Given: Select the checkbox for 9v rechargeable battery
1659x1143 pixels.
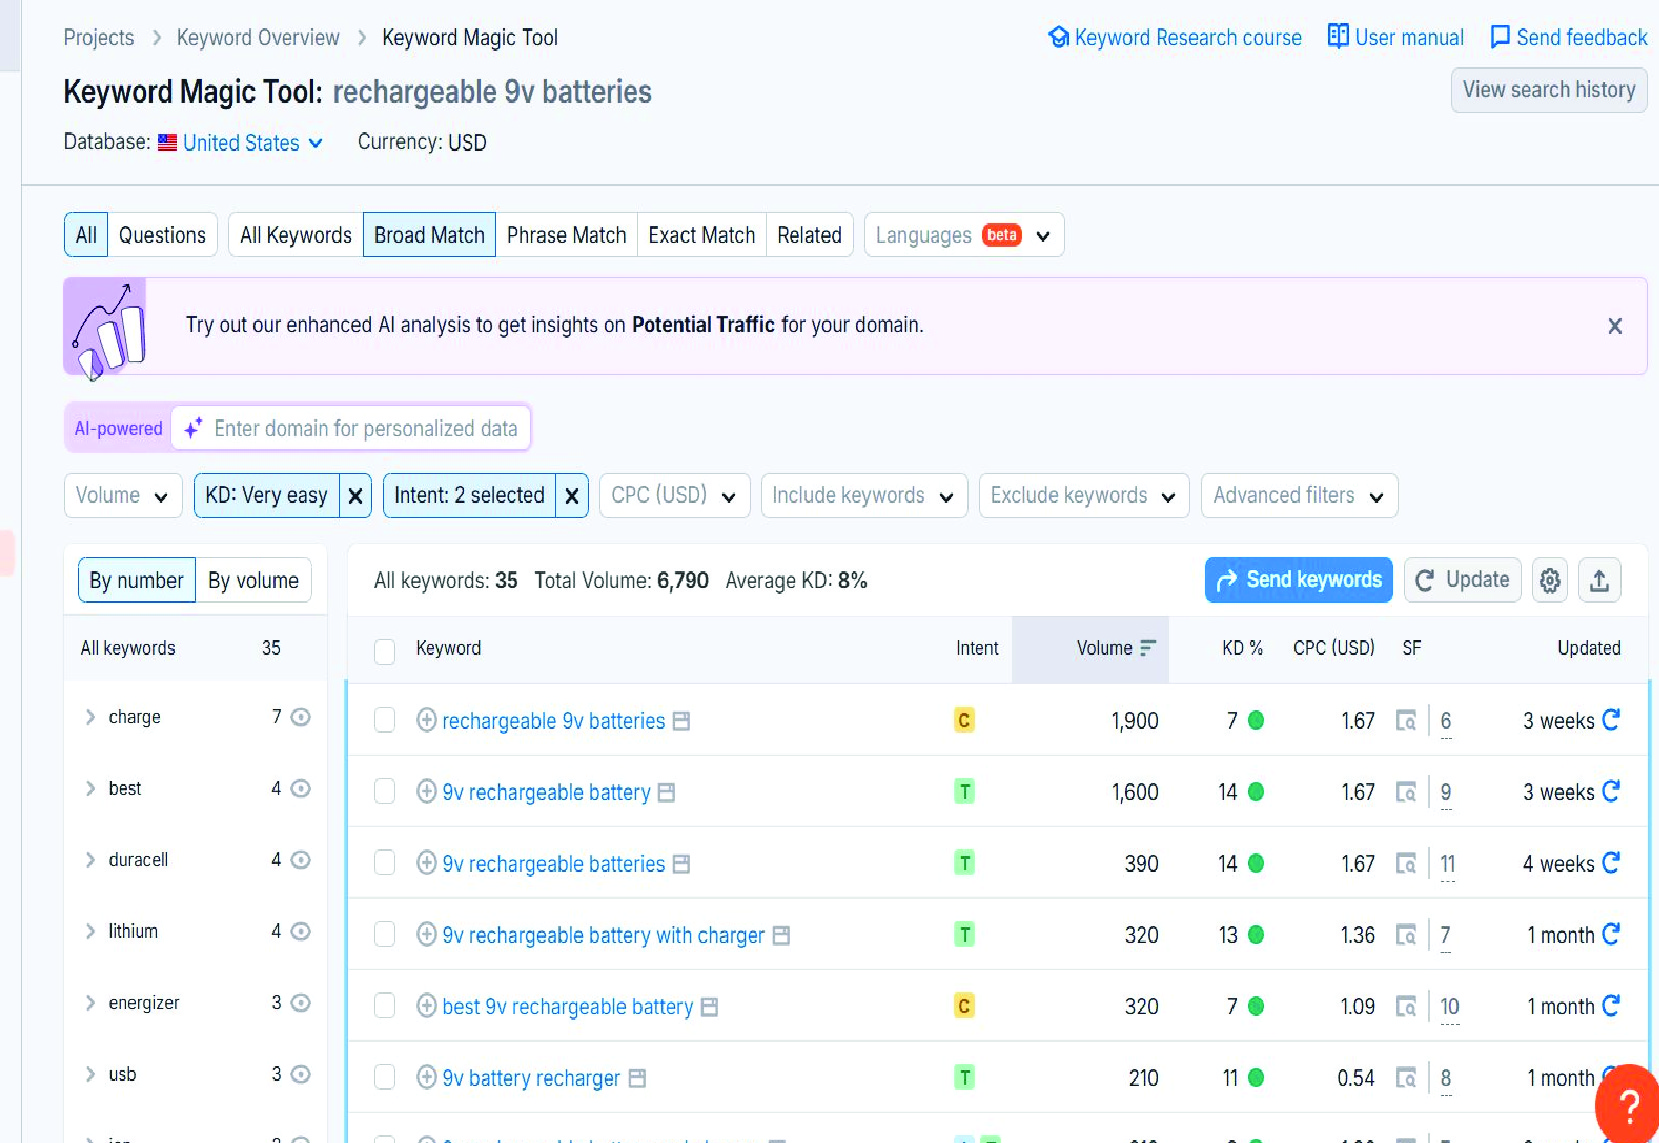Looking at the screenshot, I should [x=384, y=791].
